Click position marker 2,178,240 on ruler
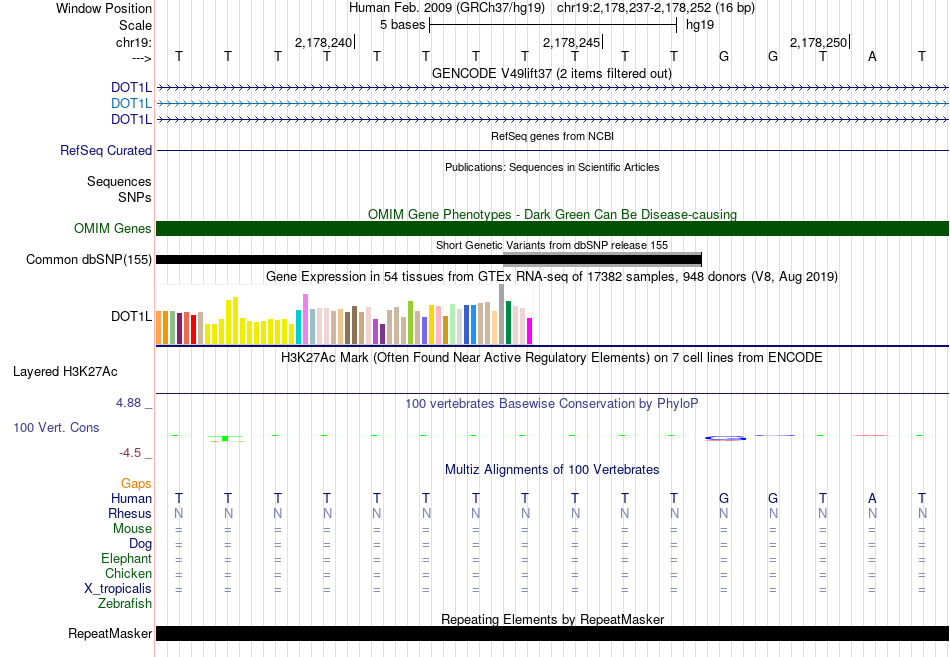950x657 pixels. pos(323,42)
